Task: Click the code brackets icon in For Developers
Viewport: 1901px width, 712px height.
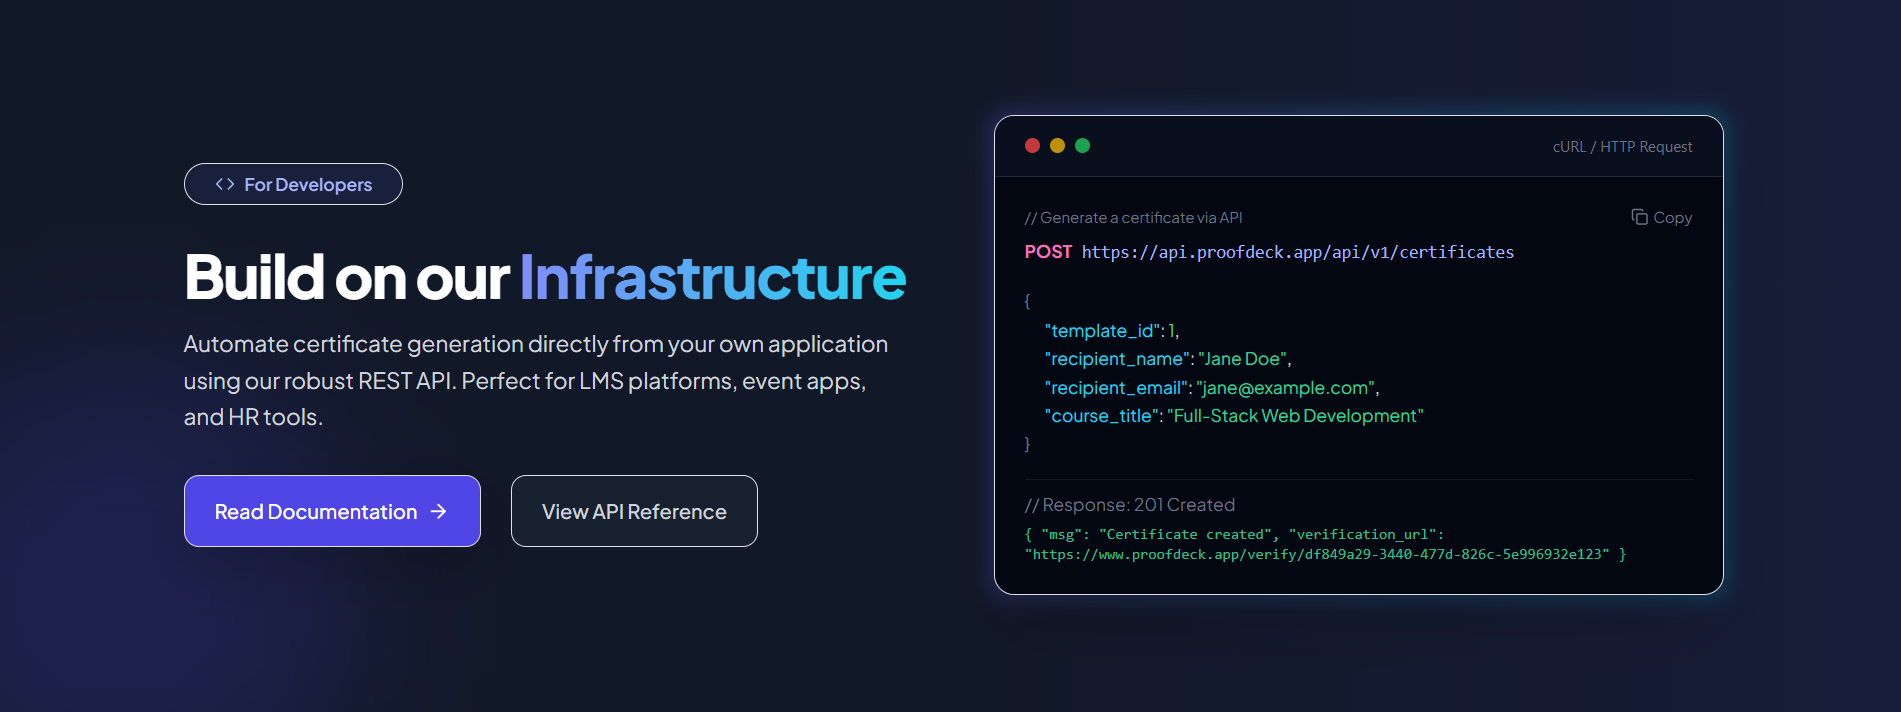Action: (x=225, y=184)
